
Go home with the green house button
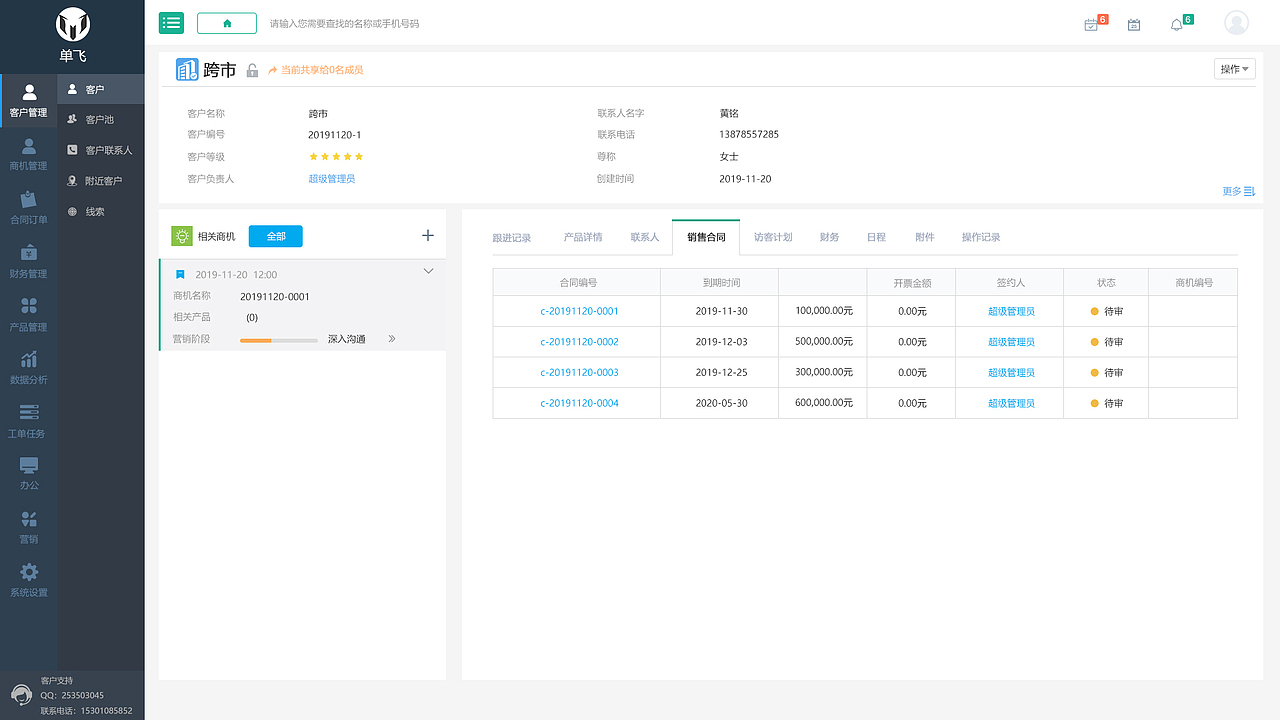point(226,22)
